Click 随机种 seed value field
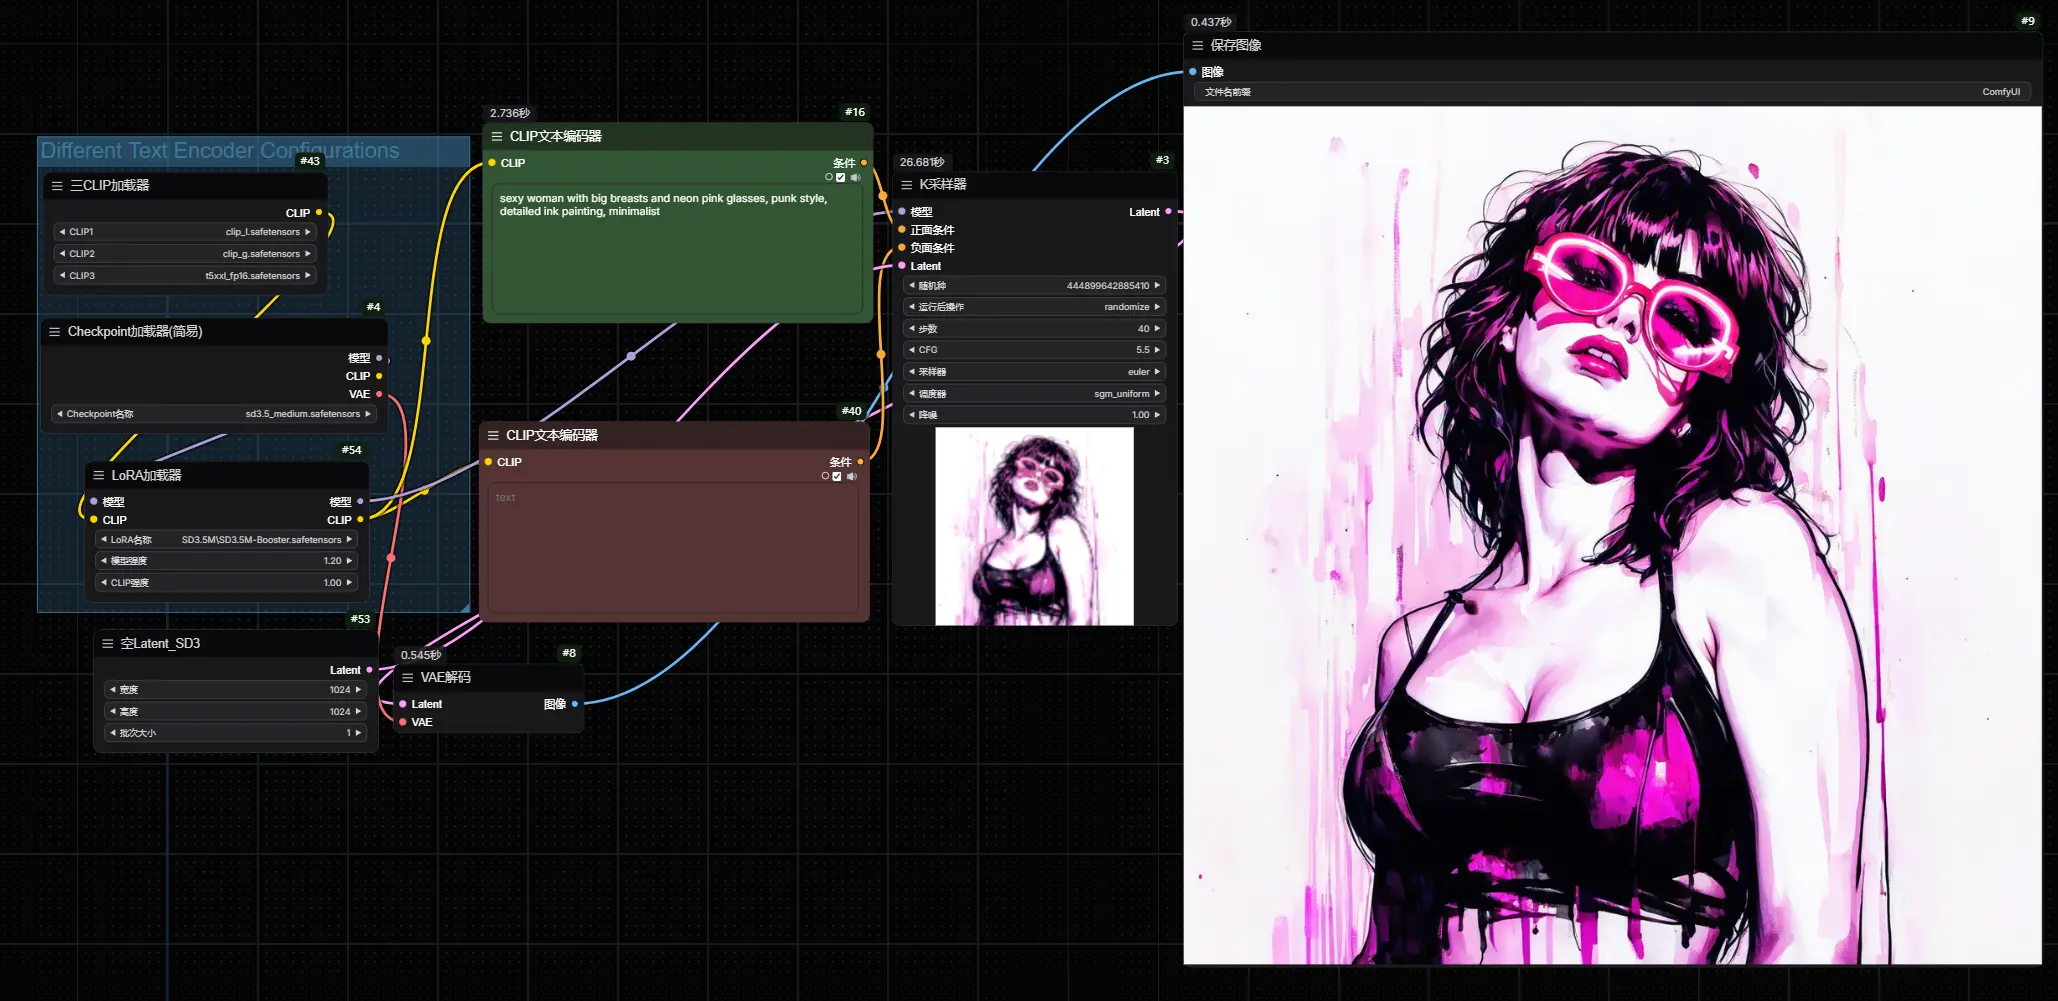Screen dimensions: 2058x1001 click(1035, 286)
